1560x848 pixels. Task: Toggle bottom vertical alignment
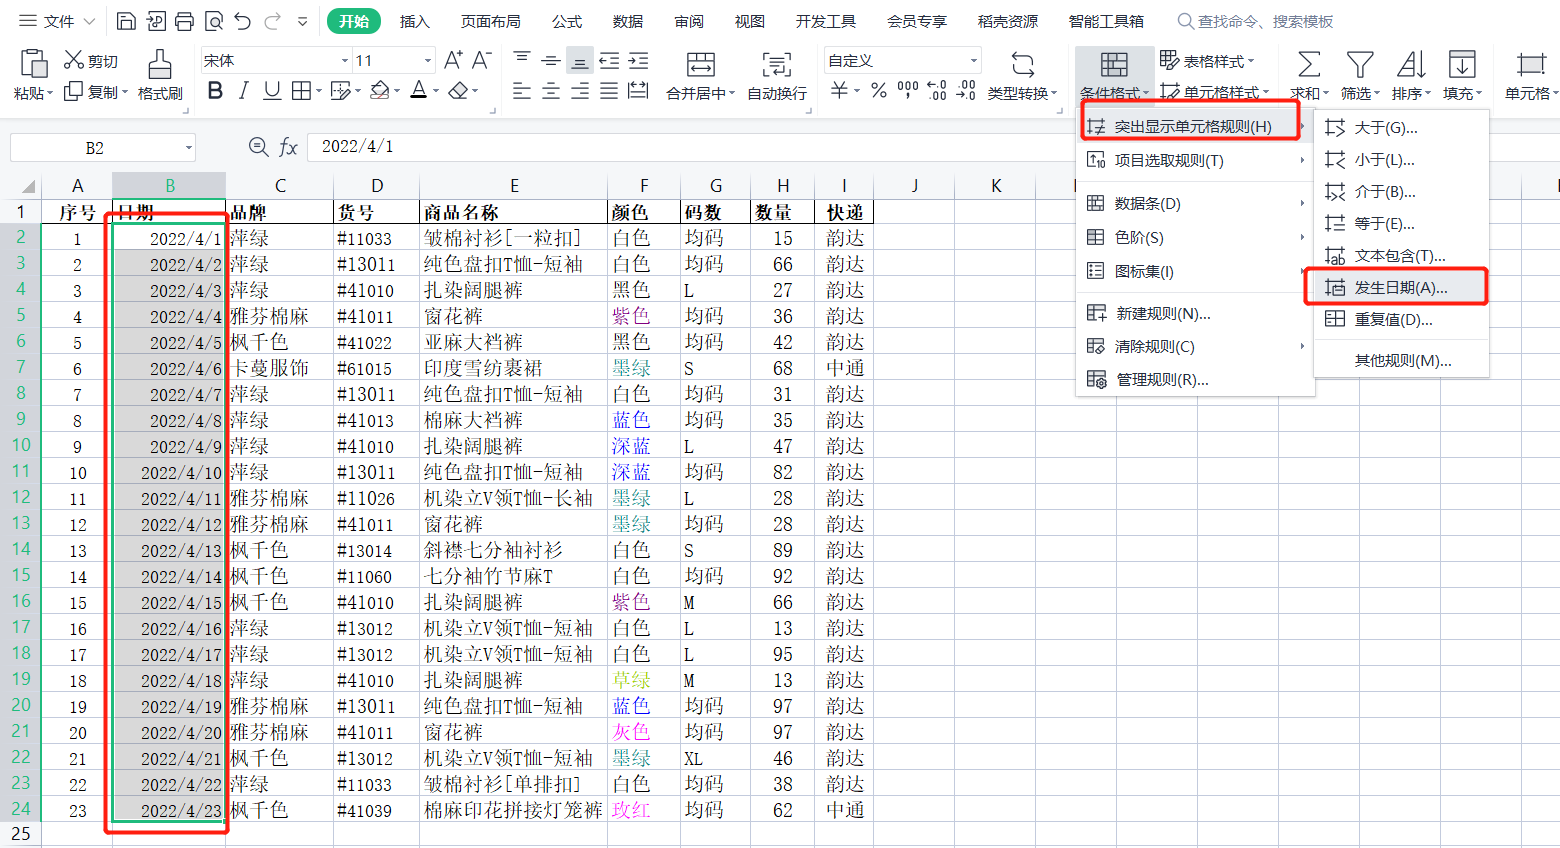[580, 60]
